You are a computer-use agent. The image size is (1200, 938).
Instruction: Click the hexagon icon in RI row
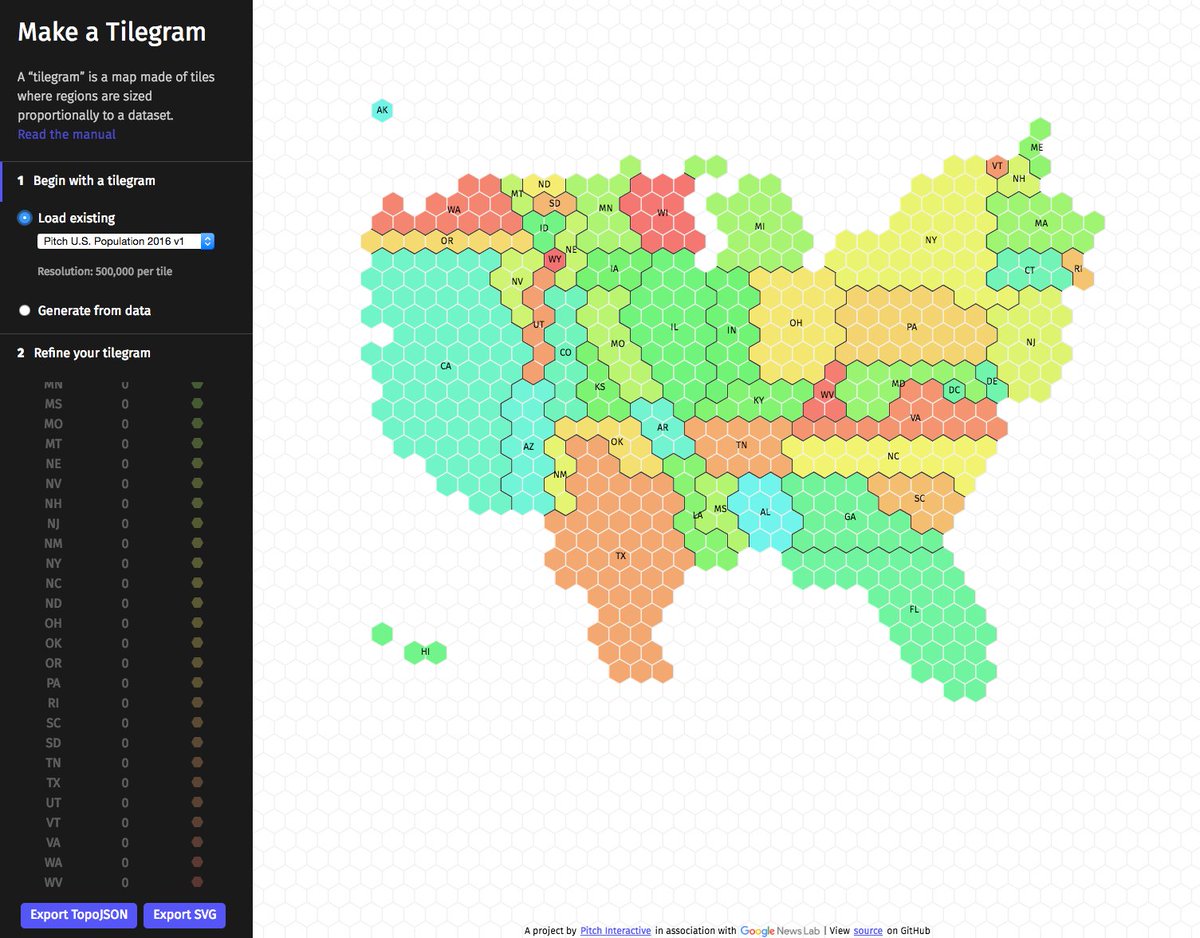pos(197,703)
